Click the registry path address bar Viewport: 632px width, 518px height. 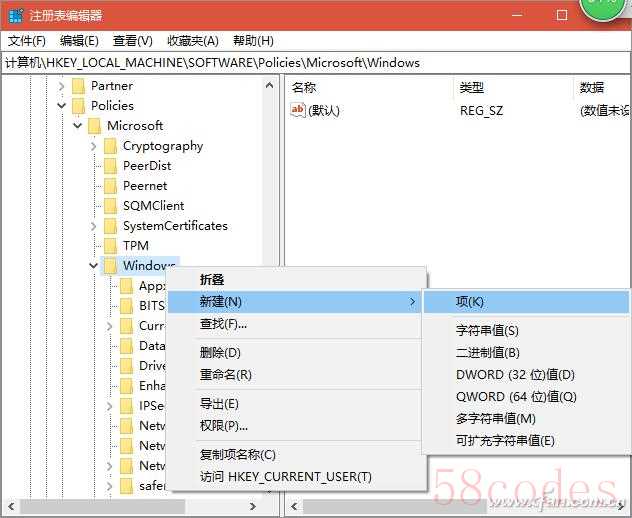click(x=300, y=62)
